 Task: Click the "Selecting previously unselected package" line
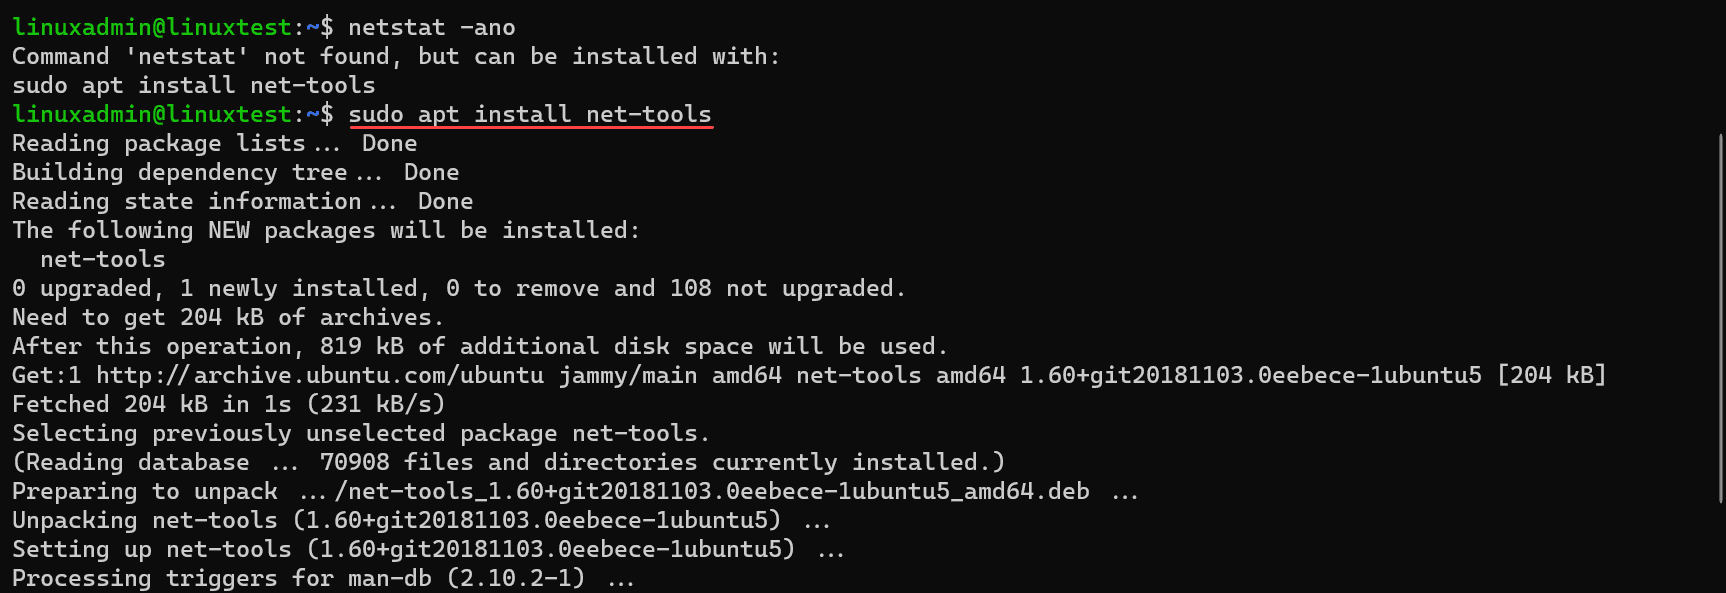tap(360, 434)
